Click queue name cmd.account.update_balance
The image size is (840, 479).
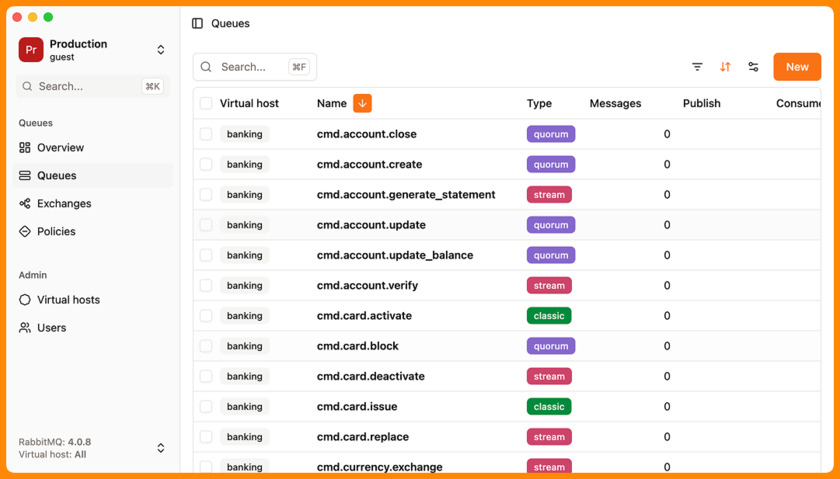pos(395,255)
